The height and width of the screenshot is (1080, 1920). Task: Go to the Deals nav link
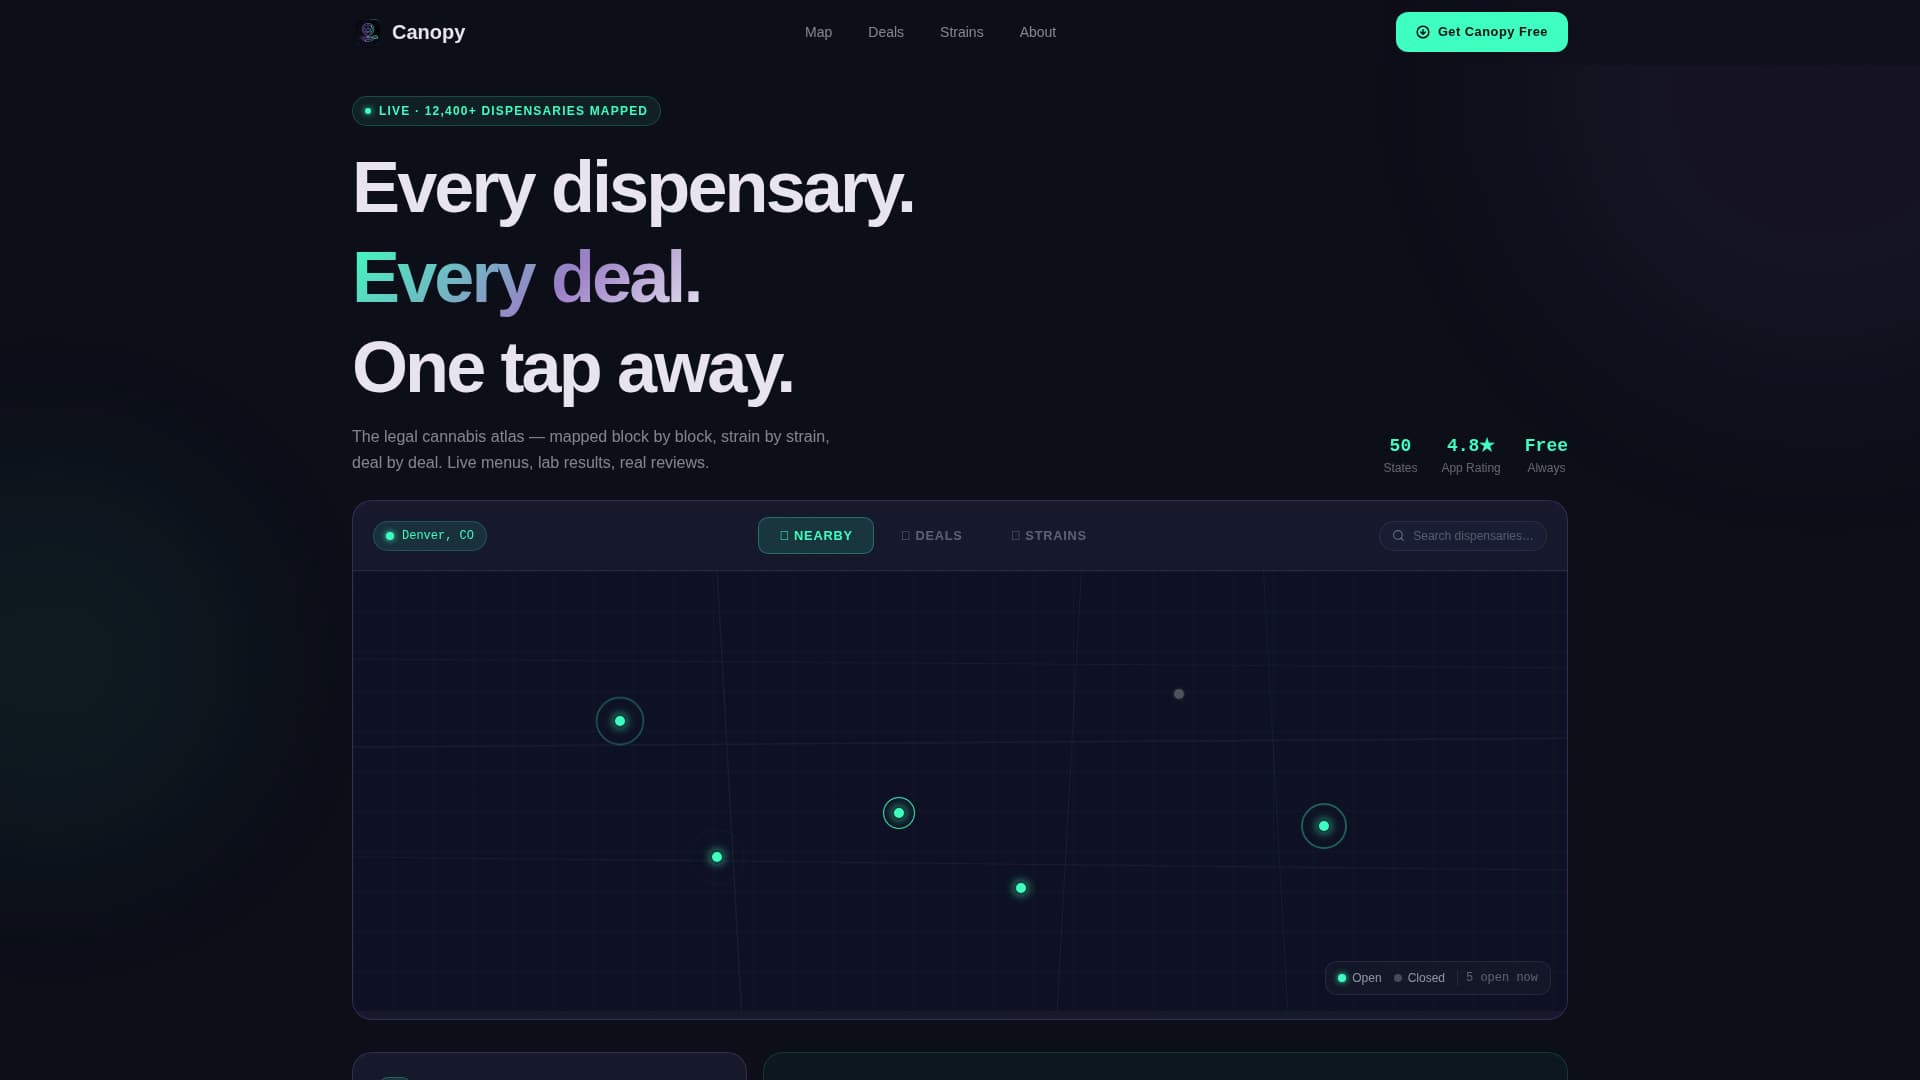pos(885,32)
